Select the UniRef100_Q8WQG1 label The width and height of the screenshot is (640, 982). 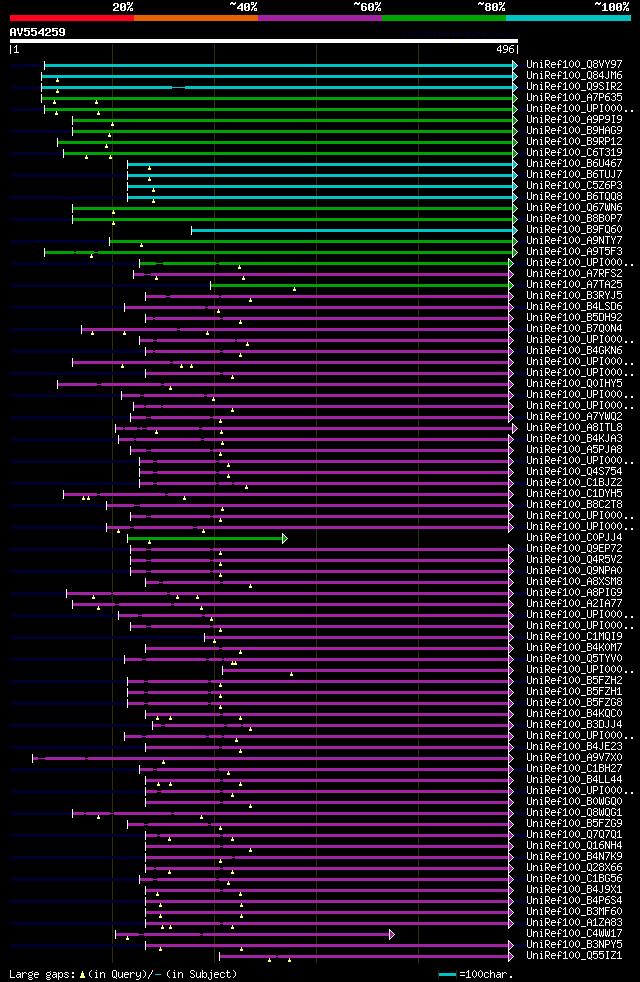pos(574,813)
